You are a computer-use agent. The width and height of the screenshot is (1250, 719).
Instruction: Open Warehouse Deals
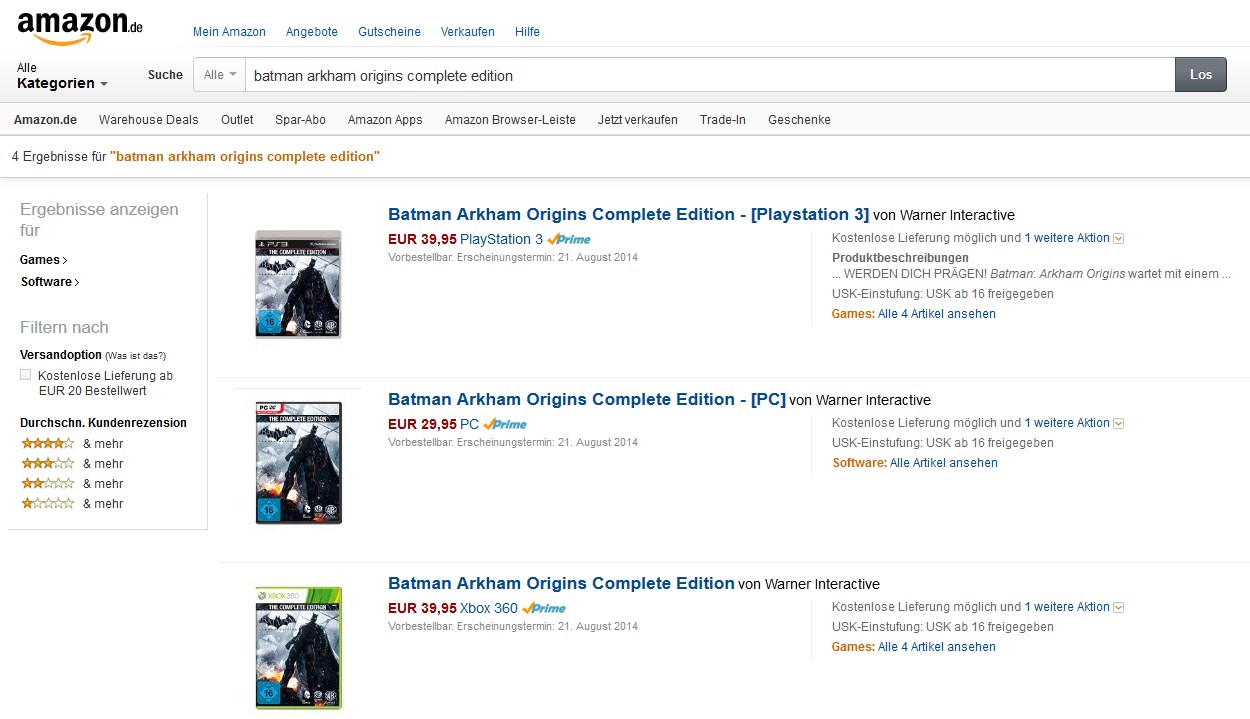point(149,120)
